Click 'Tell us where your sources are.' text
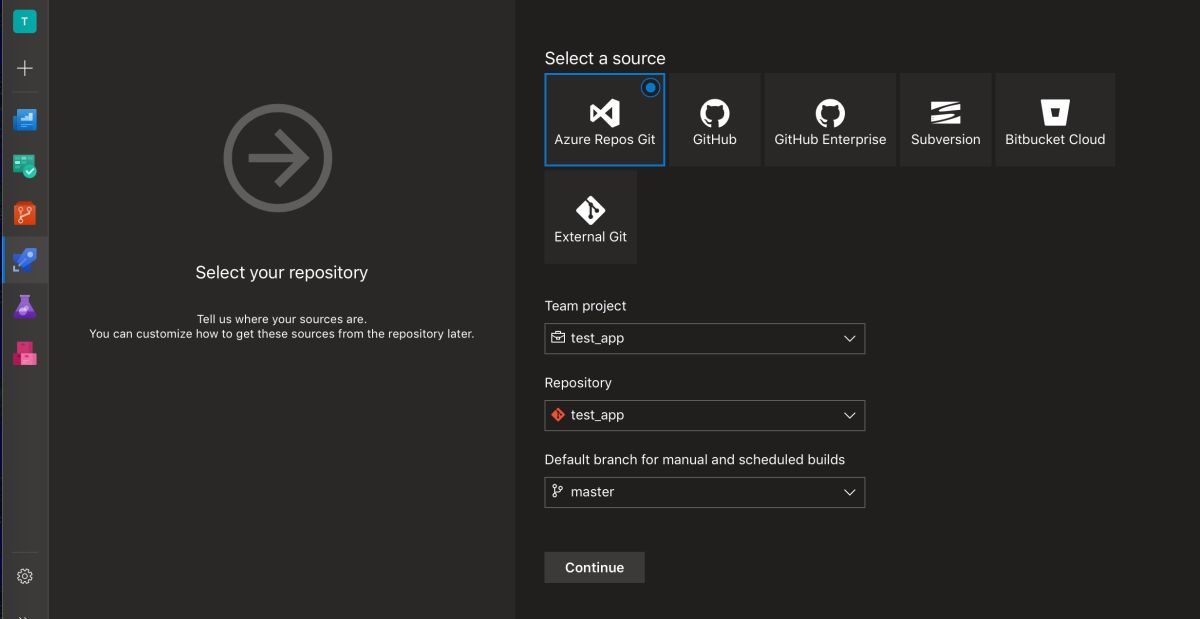The image size is (1200, 619). pos(282,319)
